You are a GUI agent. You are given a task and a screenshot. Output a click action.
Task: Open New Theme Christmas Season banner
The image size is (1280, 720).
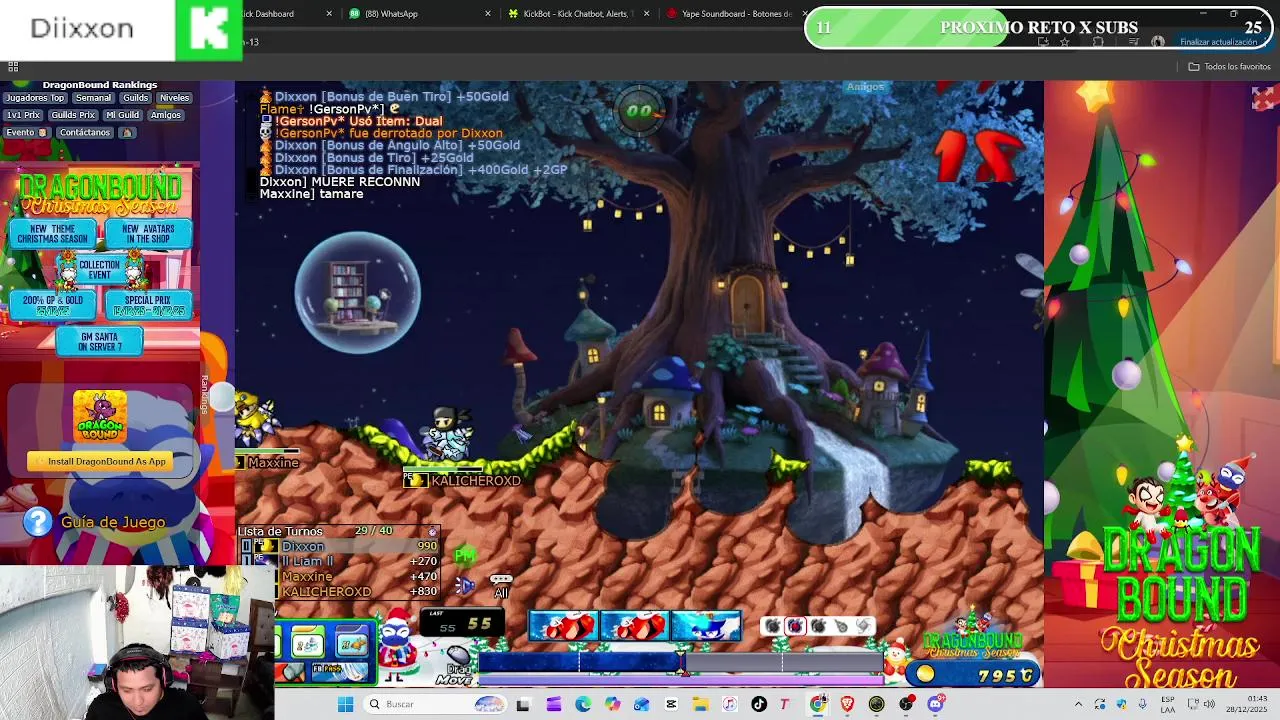click(53, 234)
